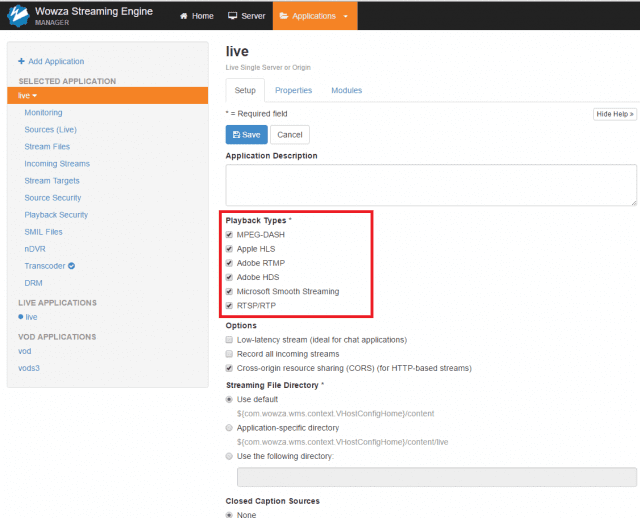The width and height of the screenshot is (640, 518).
Task: Click the custom streaming directory input field
Action: click(437, 477)
